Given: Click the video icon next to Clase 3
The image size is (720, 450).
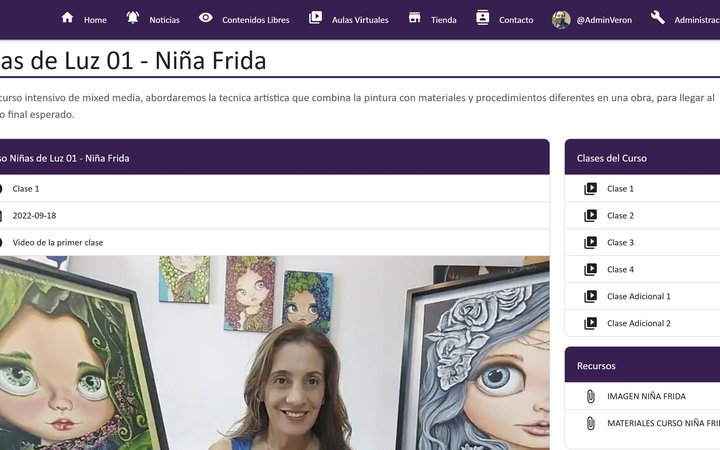Looking at the screenshot, I should [x=591, y=242].
